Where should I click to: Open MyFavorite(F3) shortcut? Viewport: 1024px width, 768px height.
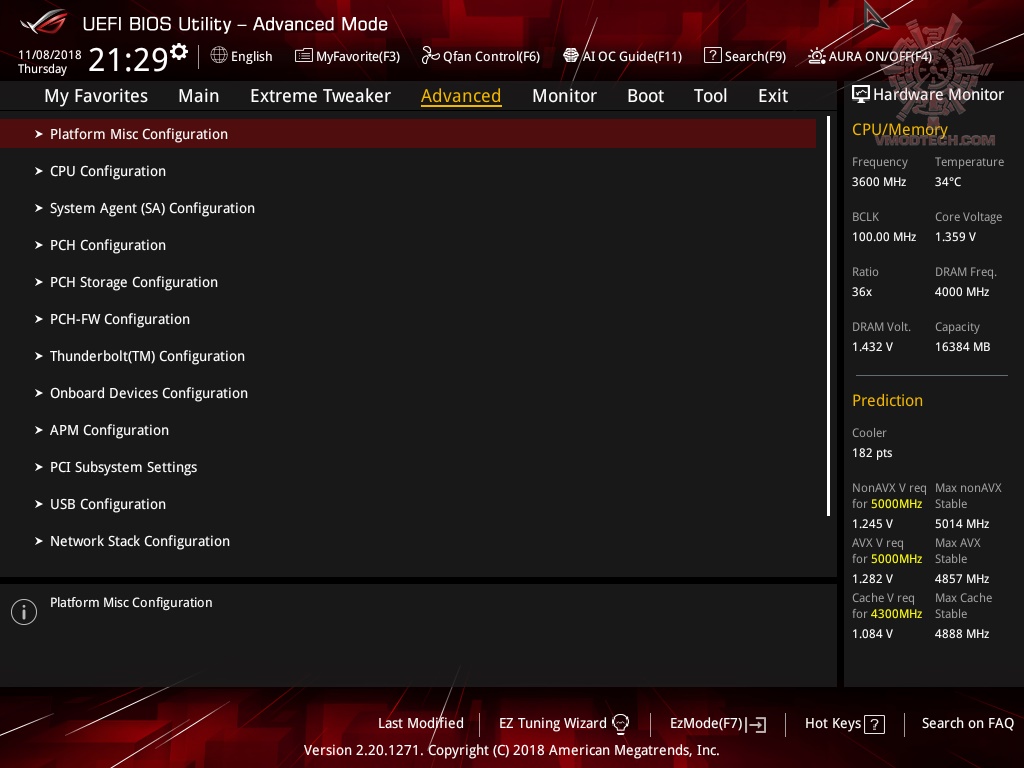(358, 57)
